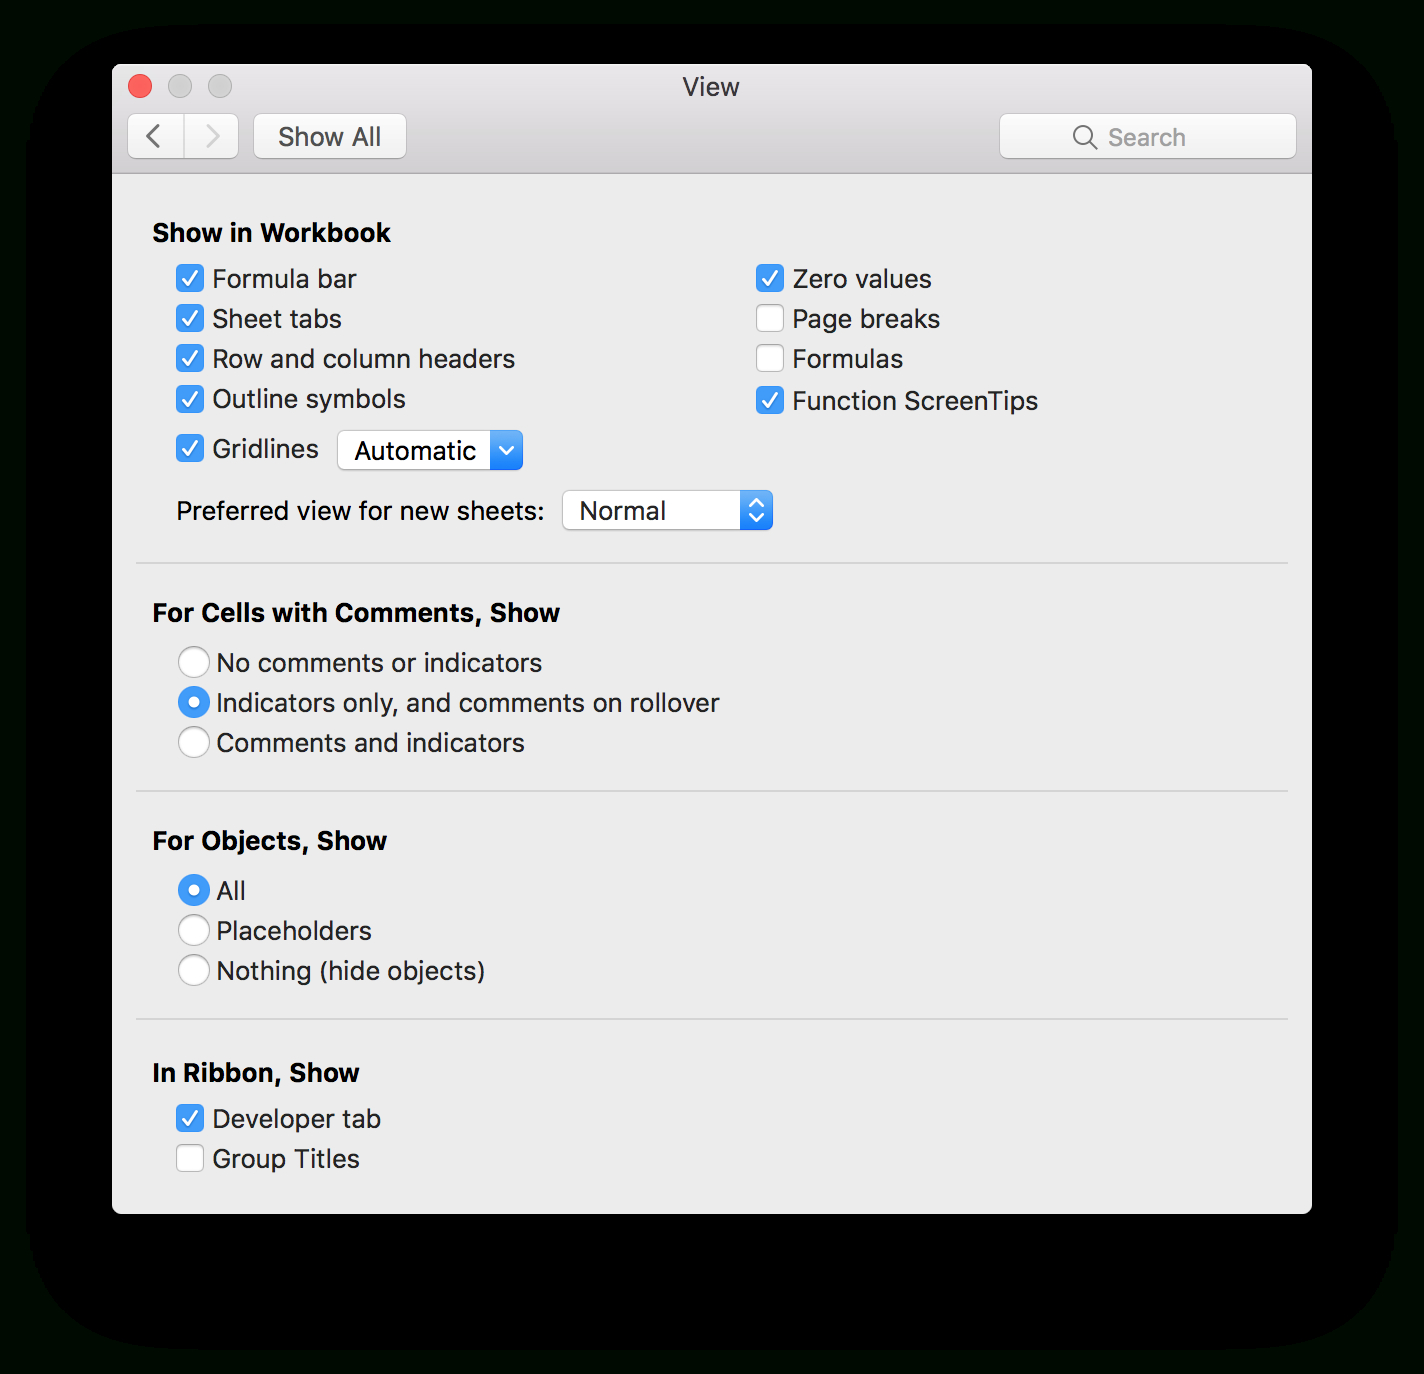1424x1374 pixels.
Task: Enable Group Titles in ribbon
Action: pos(190,1158)
